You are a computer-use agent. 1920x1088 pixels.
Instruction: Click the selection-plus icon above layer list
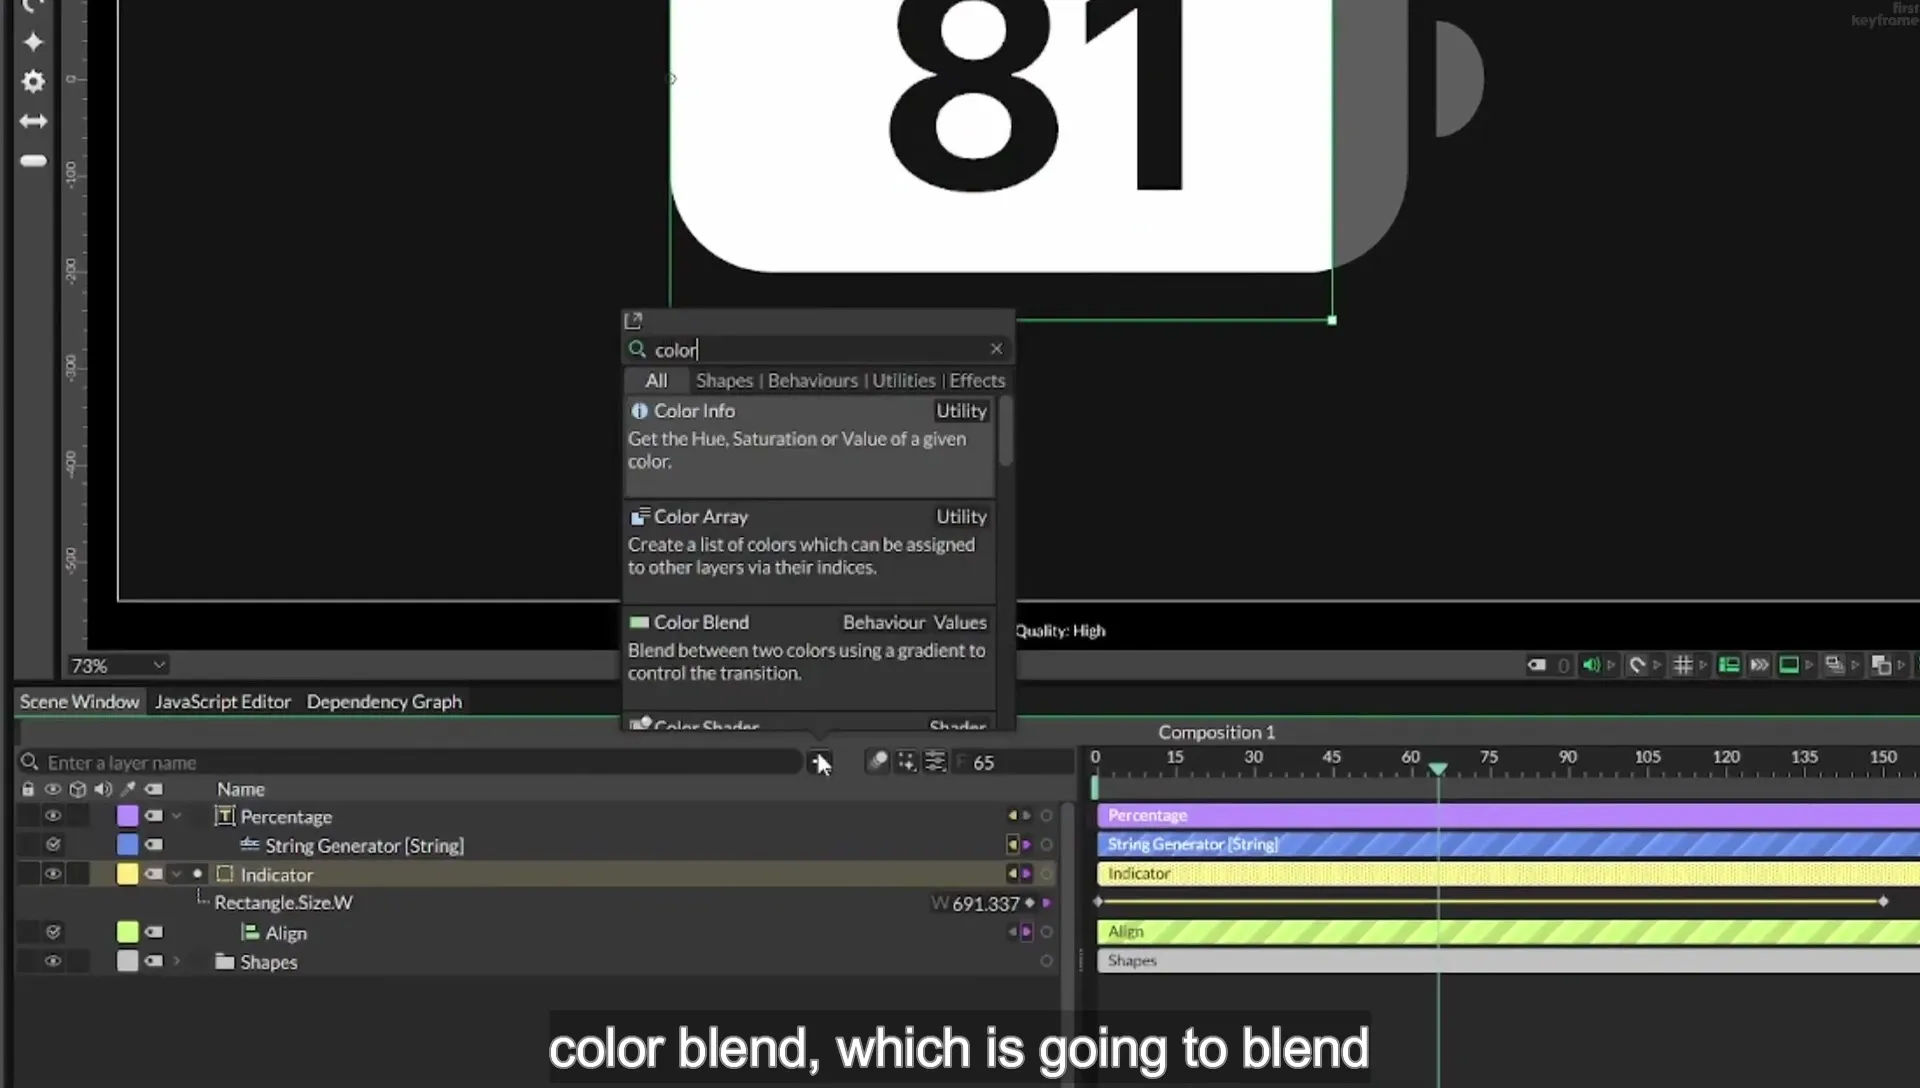coord(906,762)
